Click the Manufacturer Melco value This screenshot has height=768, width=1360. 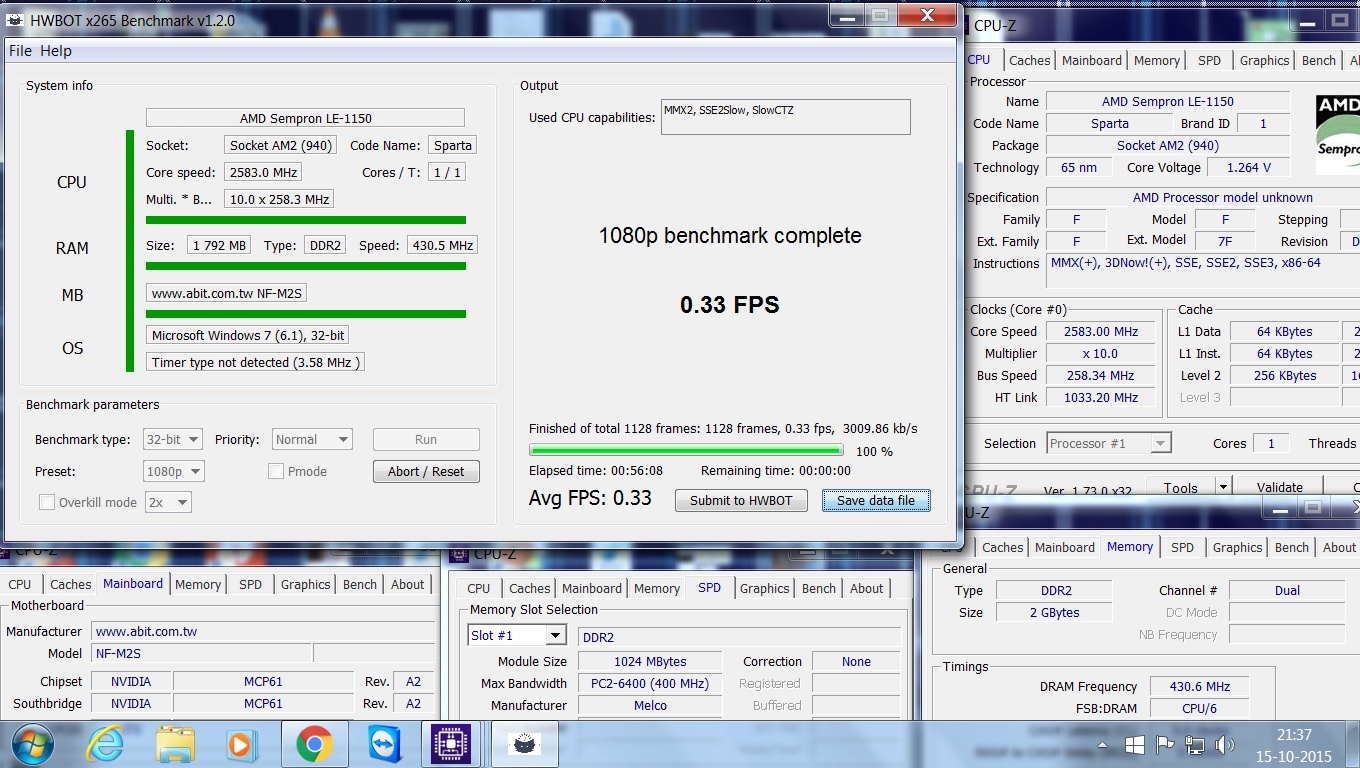tap(650, 705)
